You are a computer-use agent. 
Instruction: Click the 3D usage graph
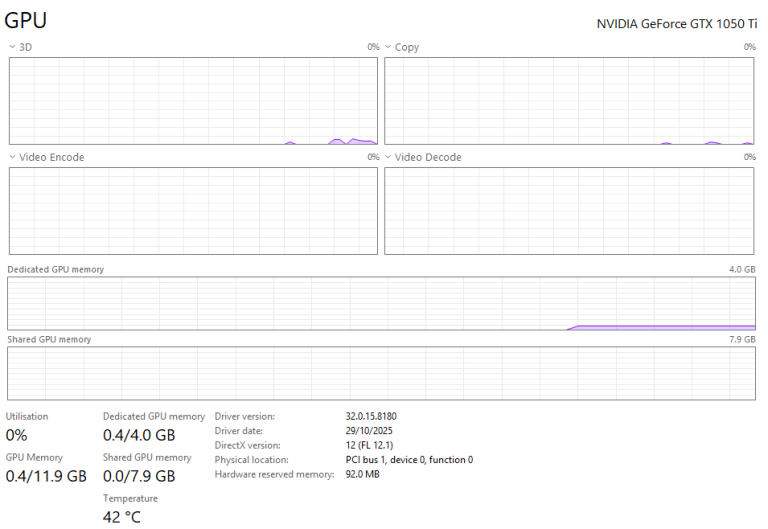coord(193,101)
